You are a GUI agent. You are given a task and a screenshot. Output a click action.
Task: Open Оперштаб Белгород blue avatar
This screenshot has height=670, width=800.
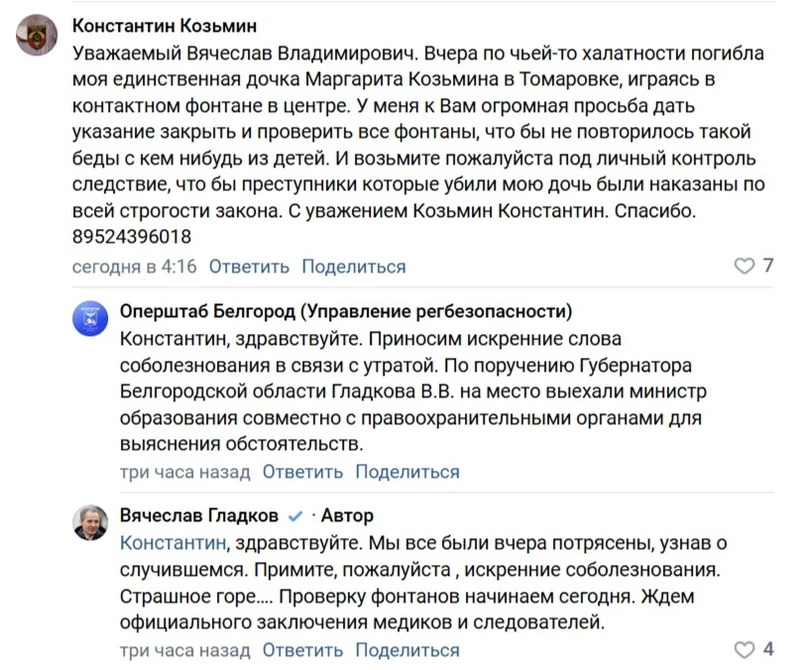(x=90, y=318)
